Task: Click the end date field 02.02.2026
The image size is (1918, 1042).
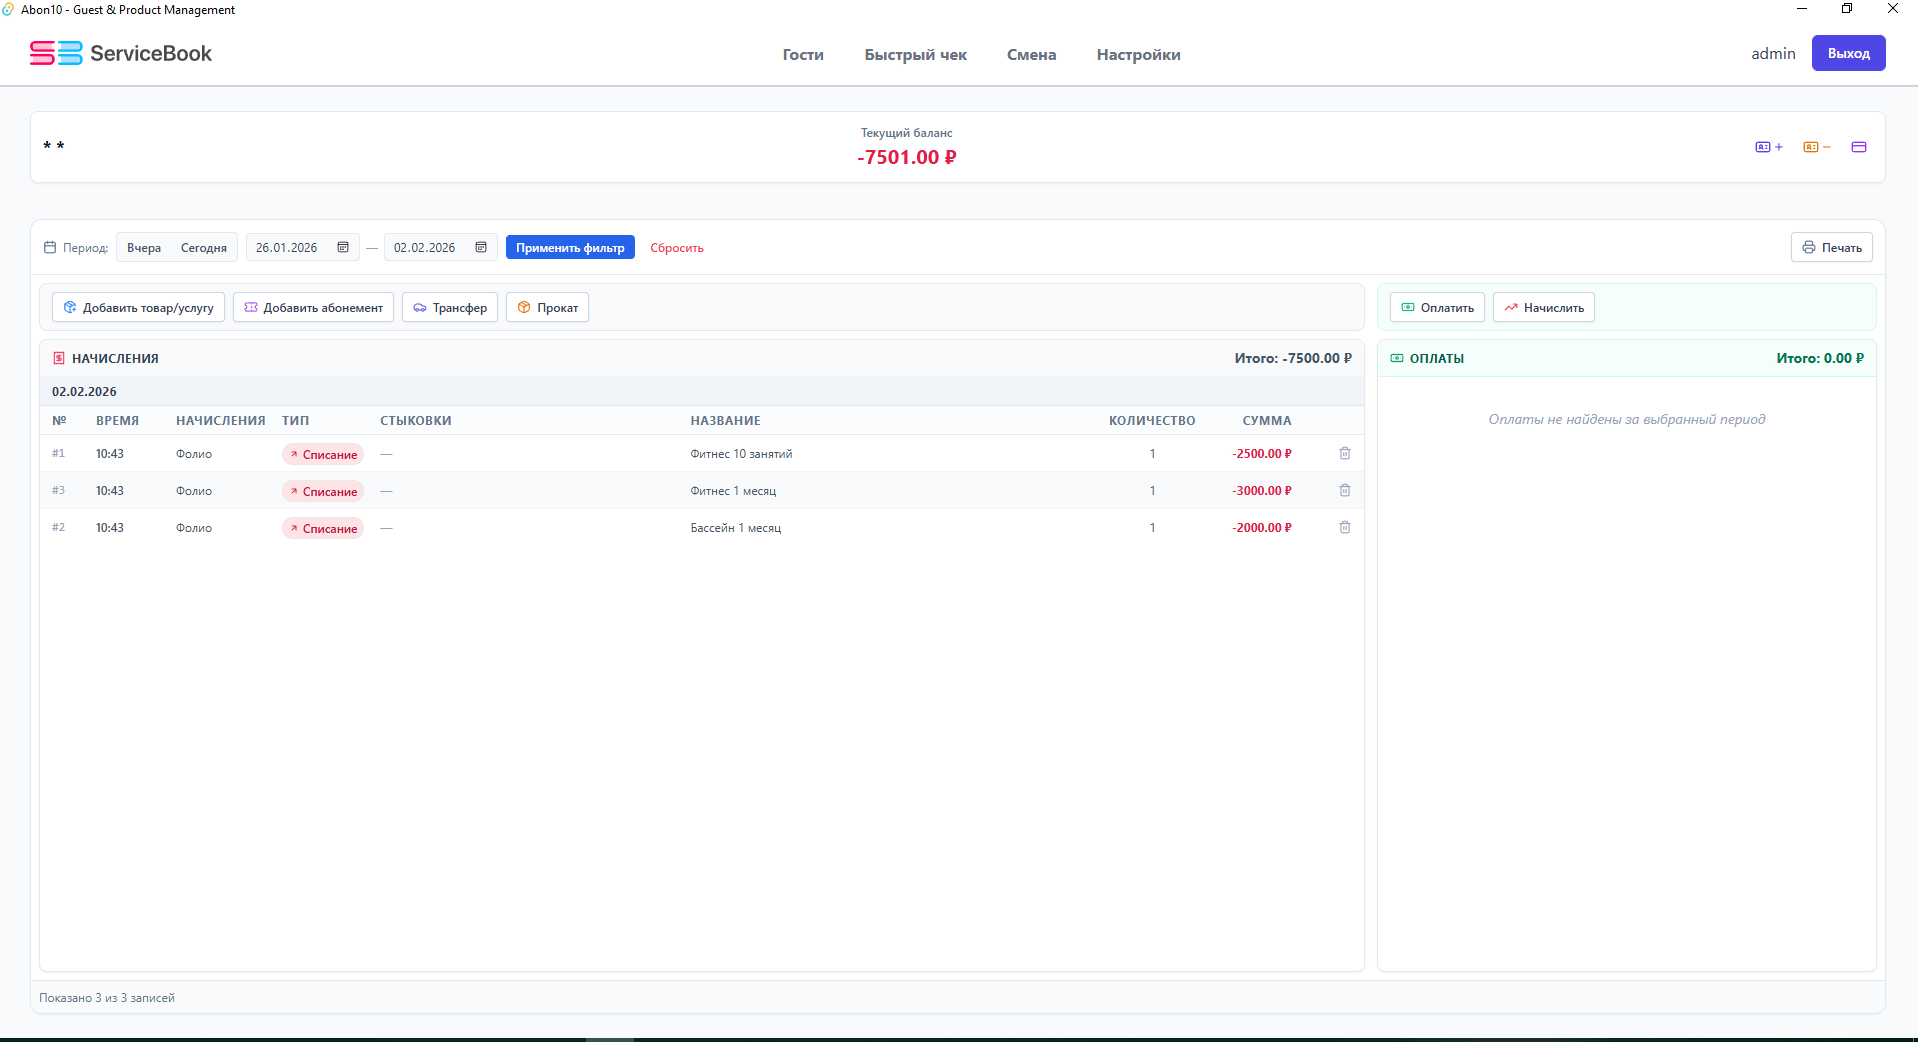Action: (x=441, y=248)
